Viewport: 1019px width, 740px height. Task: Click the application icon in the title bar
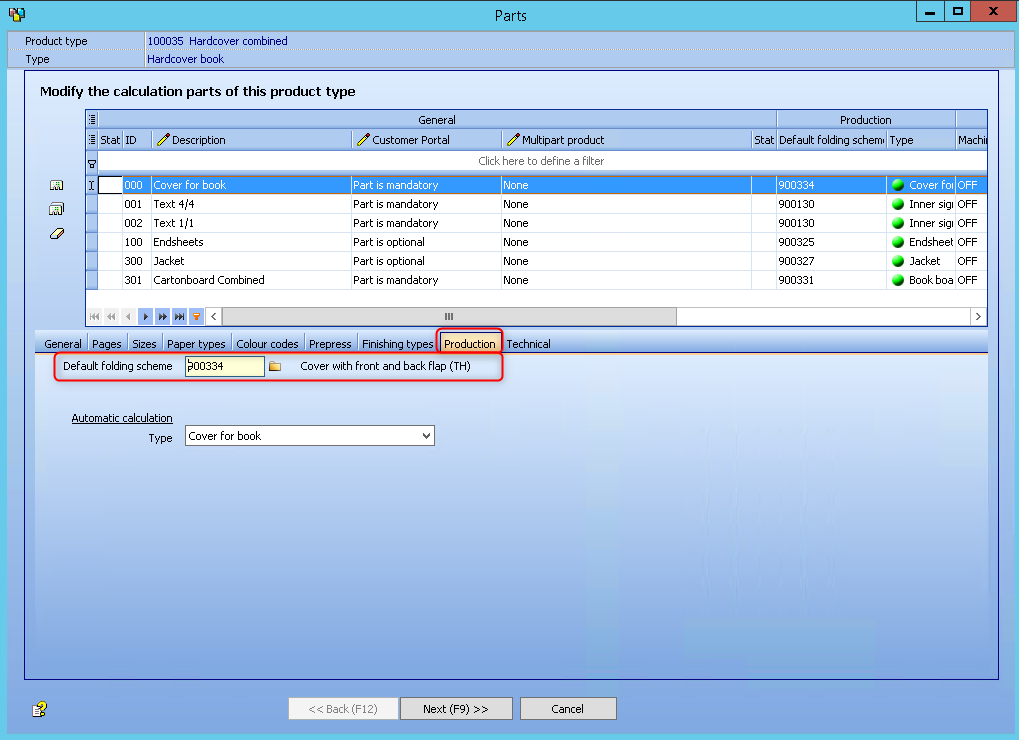coord(17,14)
